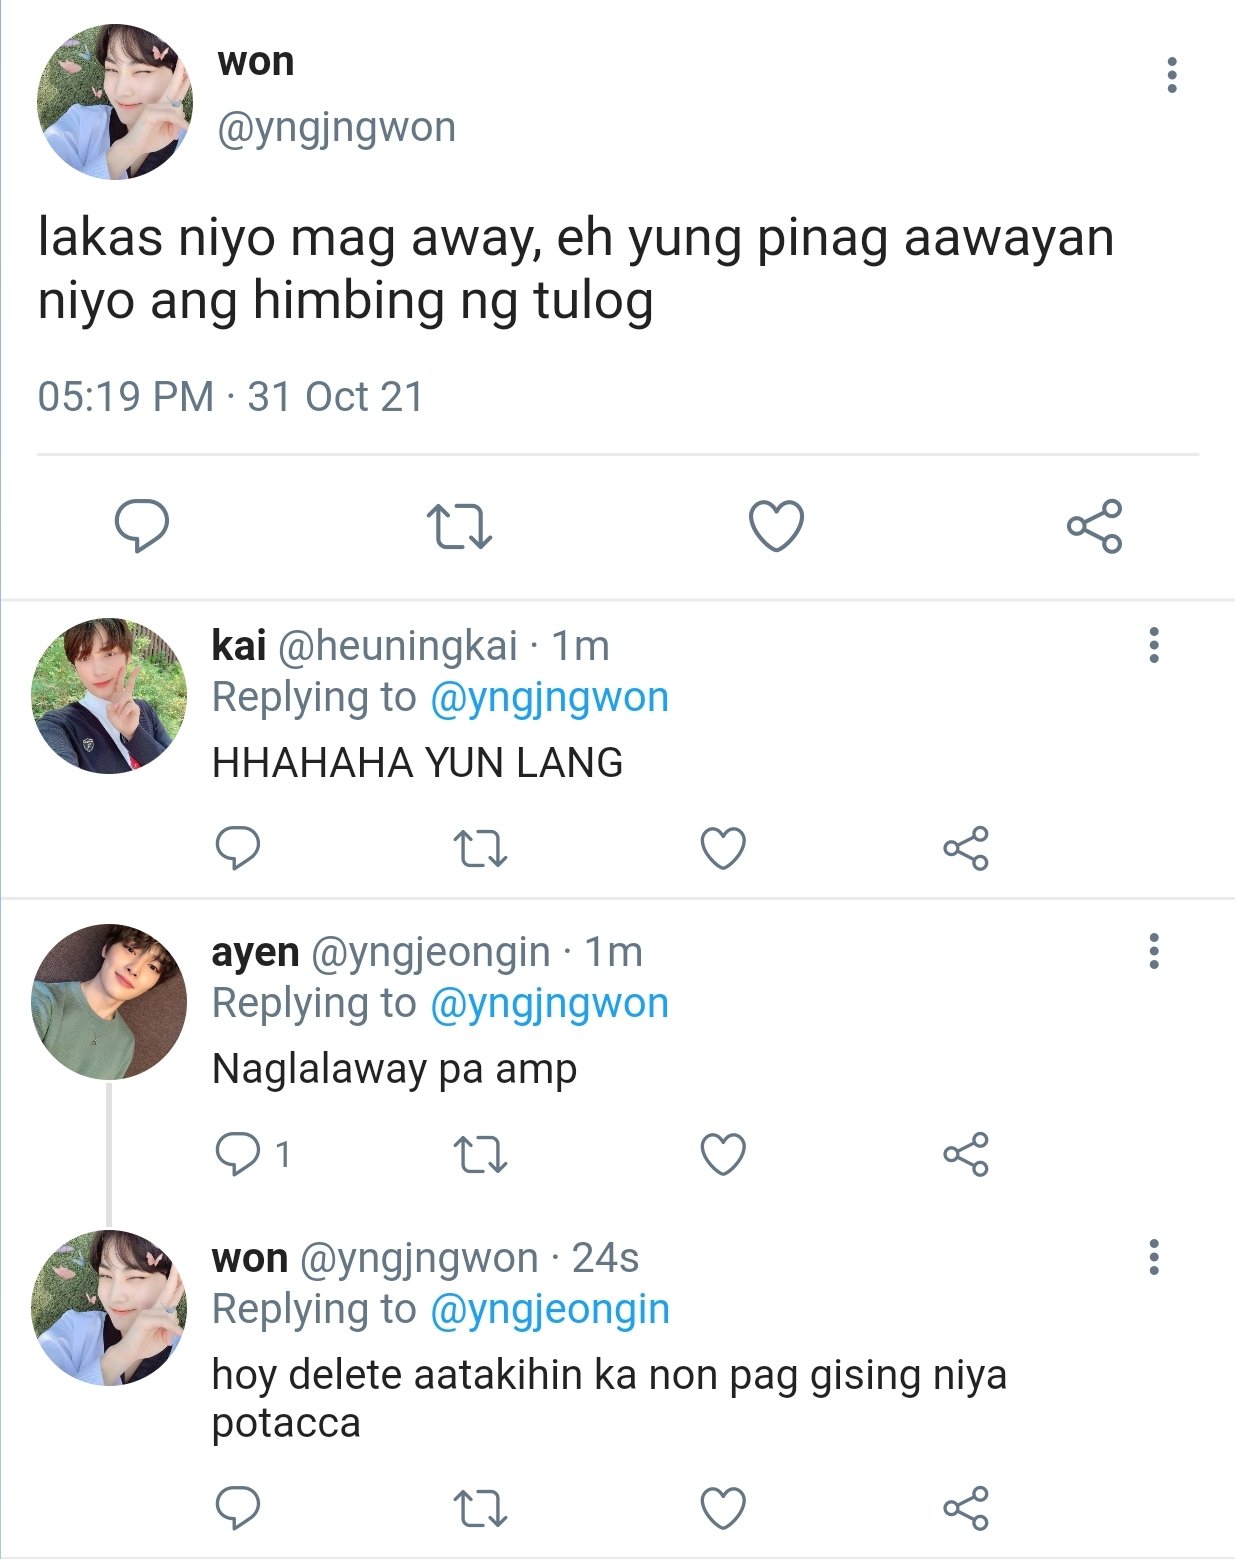1235x1559 pixels.
Task: View won's profile picture in header
Action: pyautogui.click(x=114, y=102)
